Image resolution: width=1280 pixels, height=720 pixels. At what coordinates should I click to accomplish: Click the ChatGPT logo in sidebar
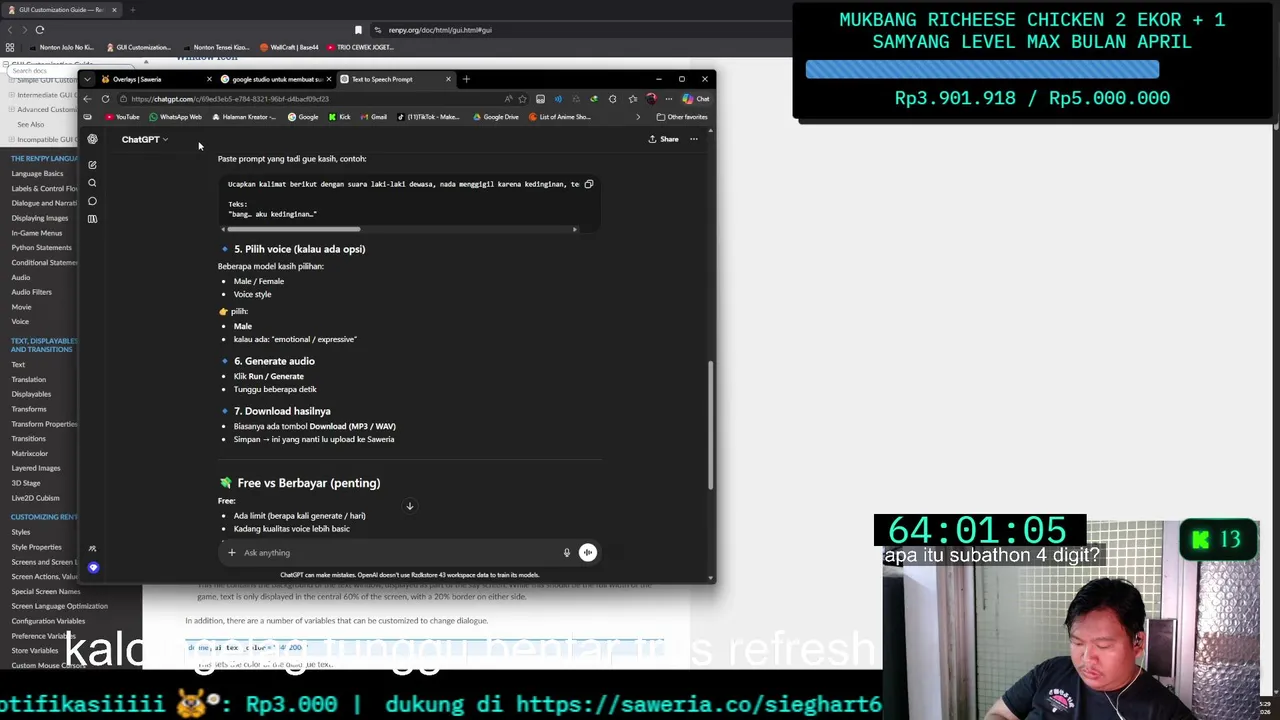point(92,139)
